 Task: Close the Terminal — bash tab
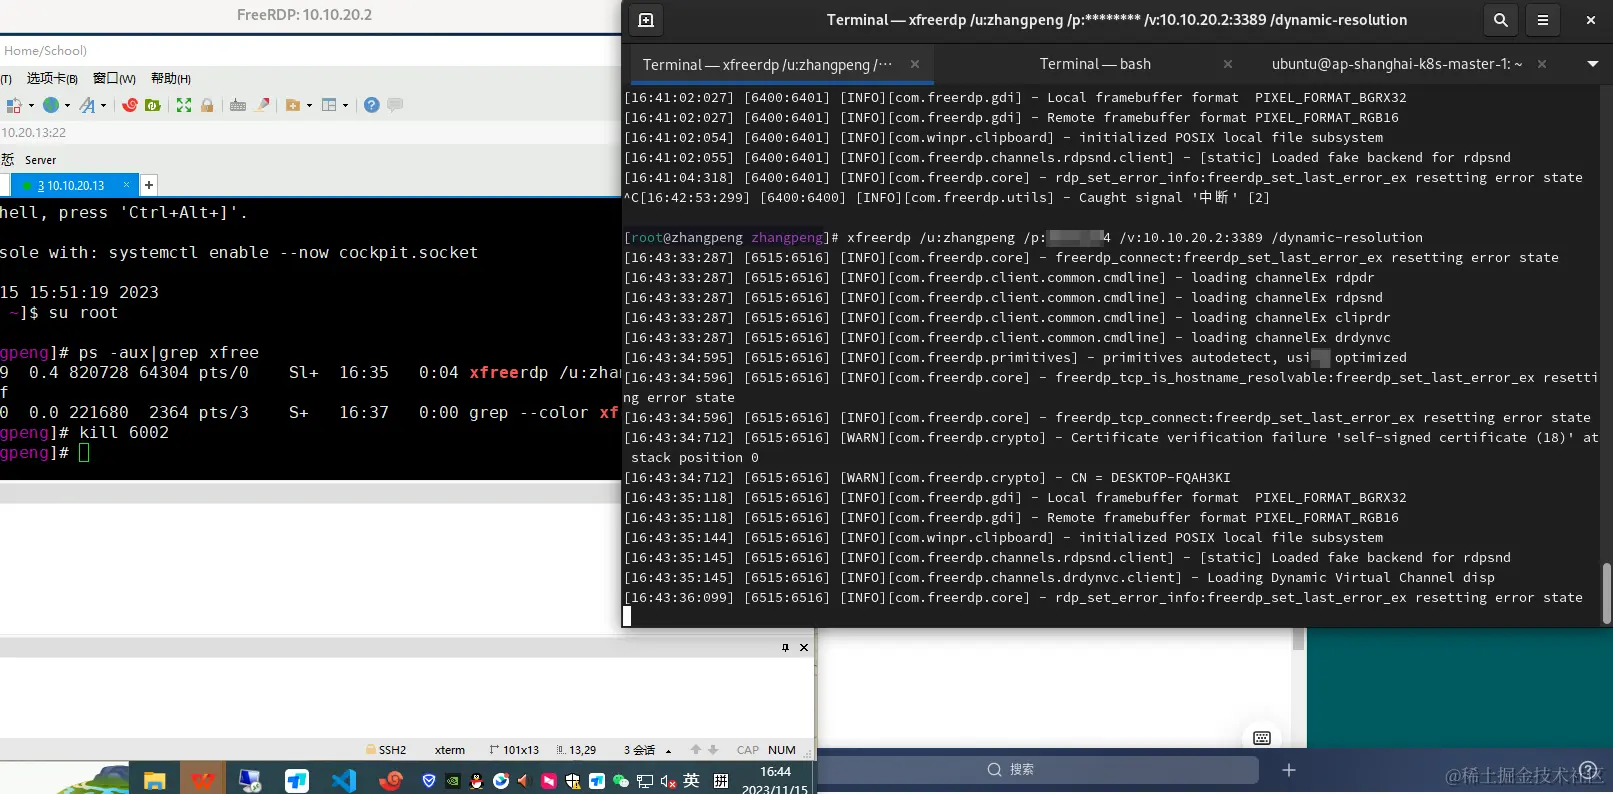click(x=1228, y=64)
